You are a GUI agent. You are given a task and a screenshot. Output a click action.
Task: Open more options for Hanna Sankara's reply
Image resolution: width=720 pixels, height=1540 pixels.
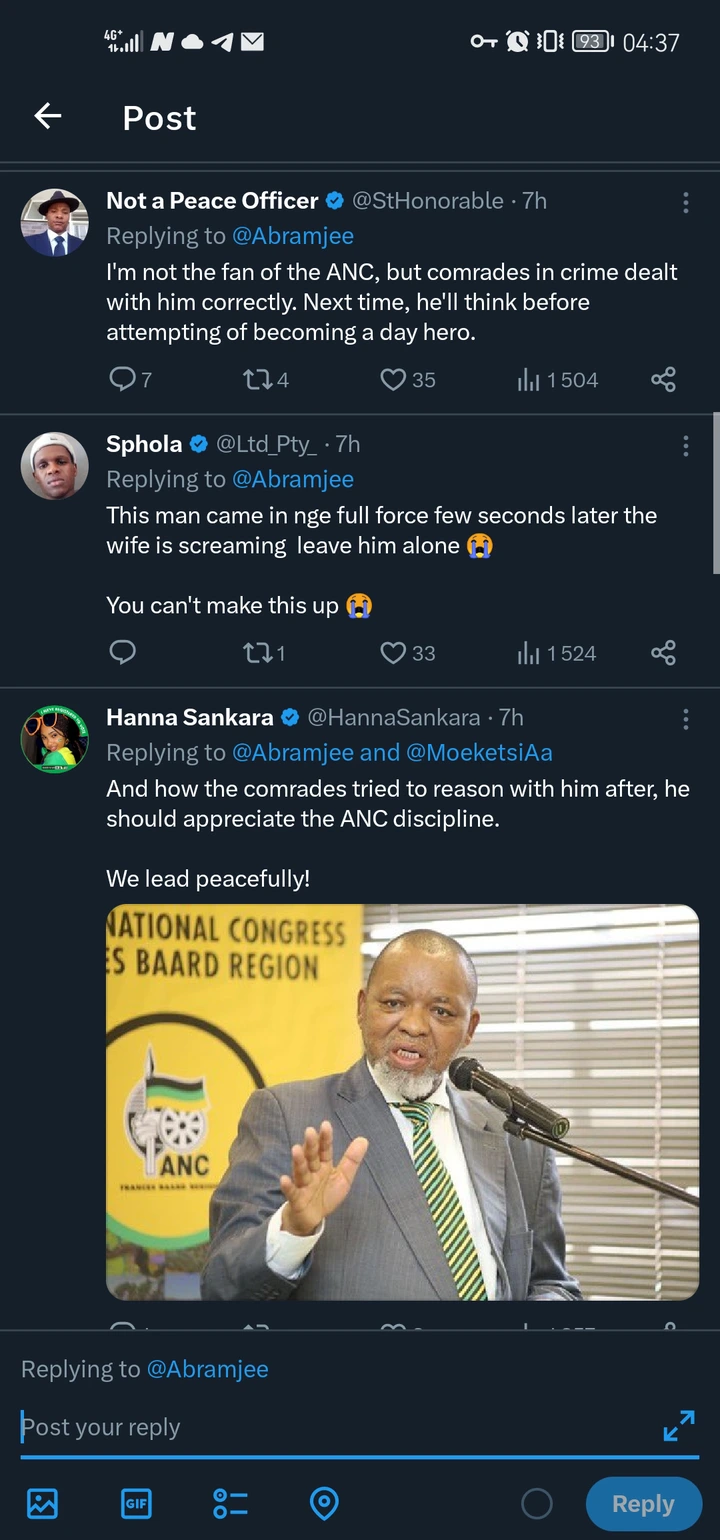click(x=685, y=719)
